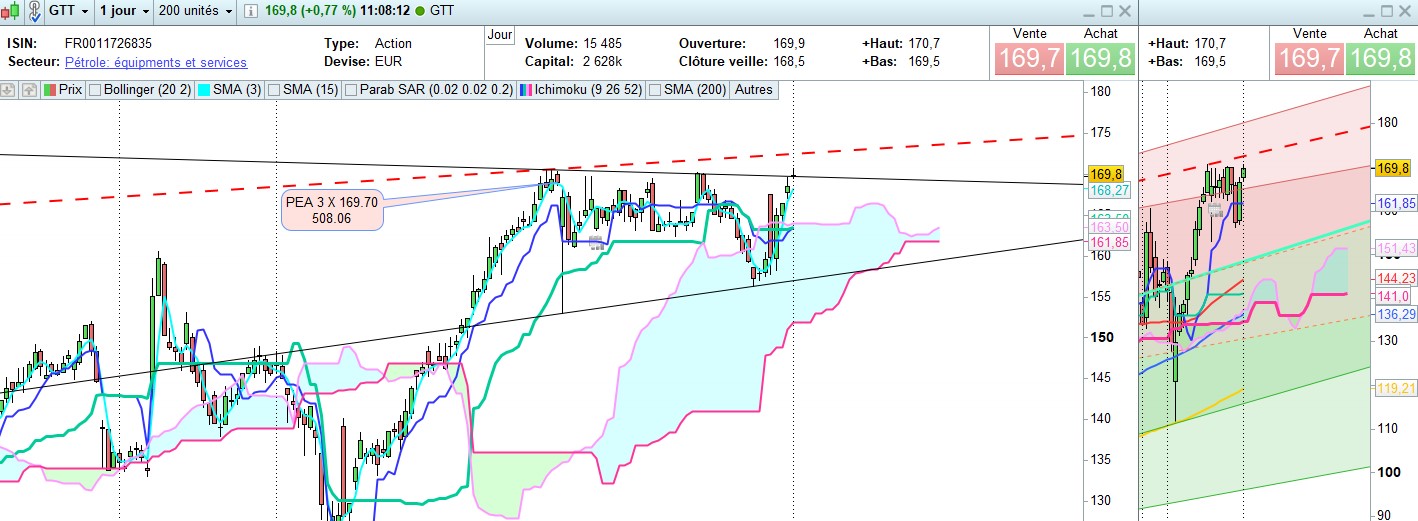Click the pin/link chart icon beside GTT

click(36, 11)
